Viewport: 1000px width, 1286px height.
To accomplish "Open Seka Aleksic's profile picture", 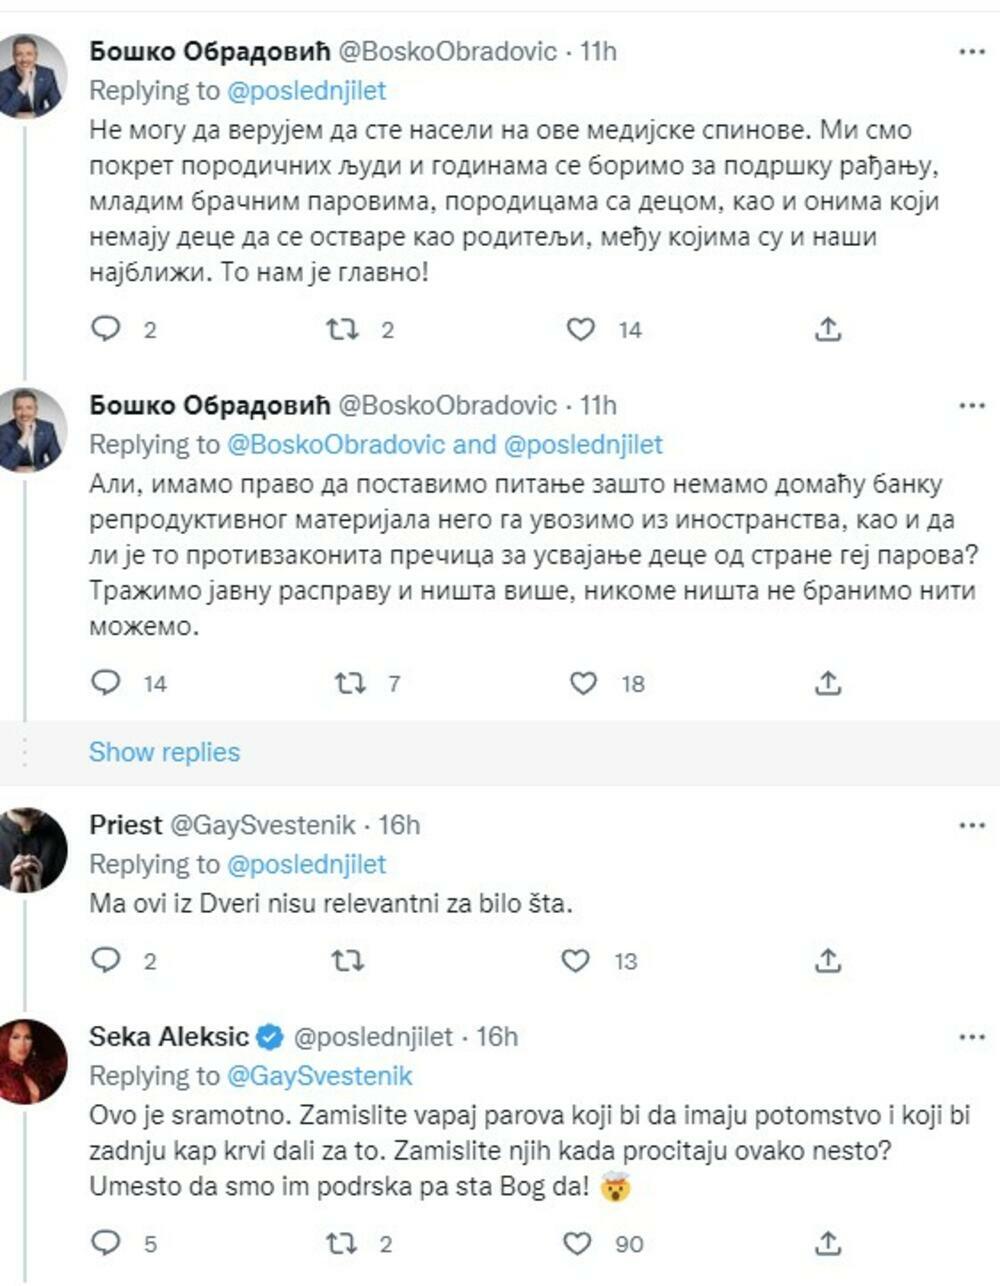I will [x=33, y=1061].
